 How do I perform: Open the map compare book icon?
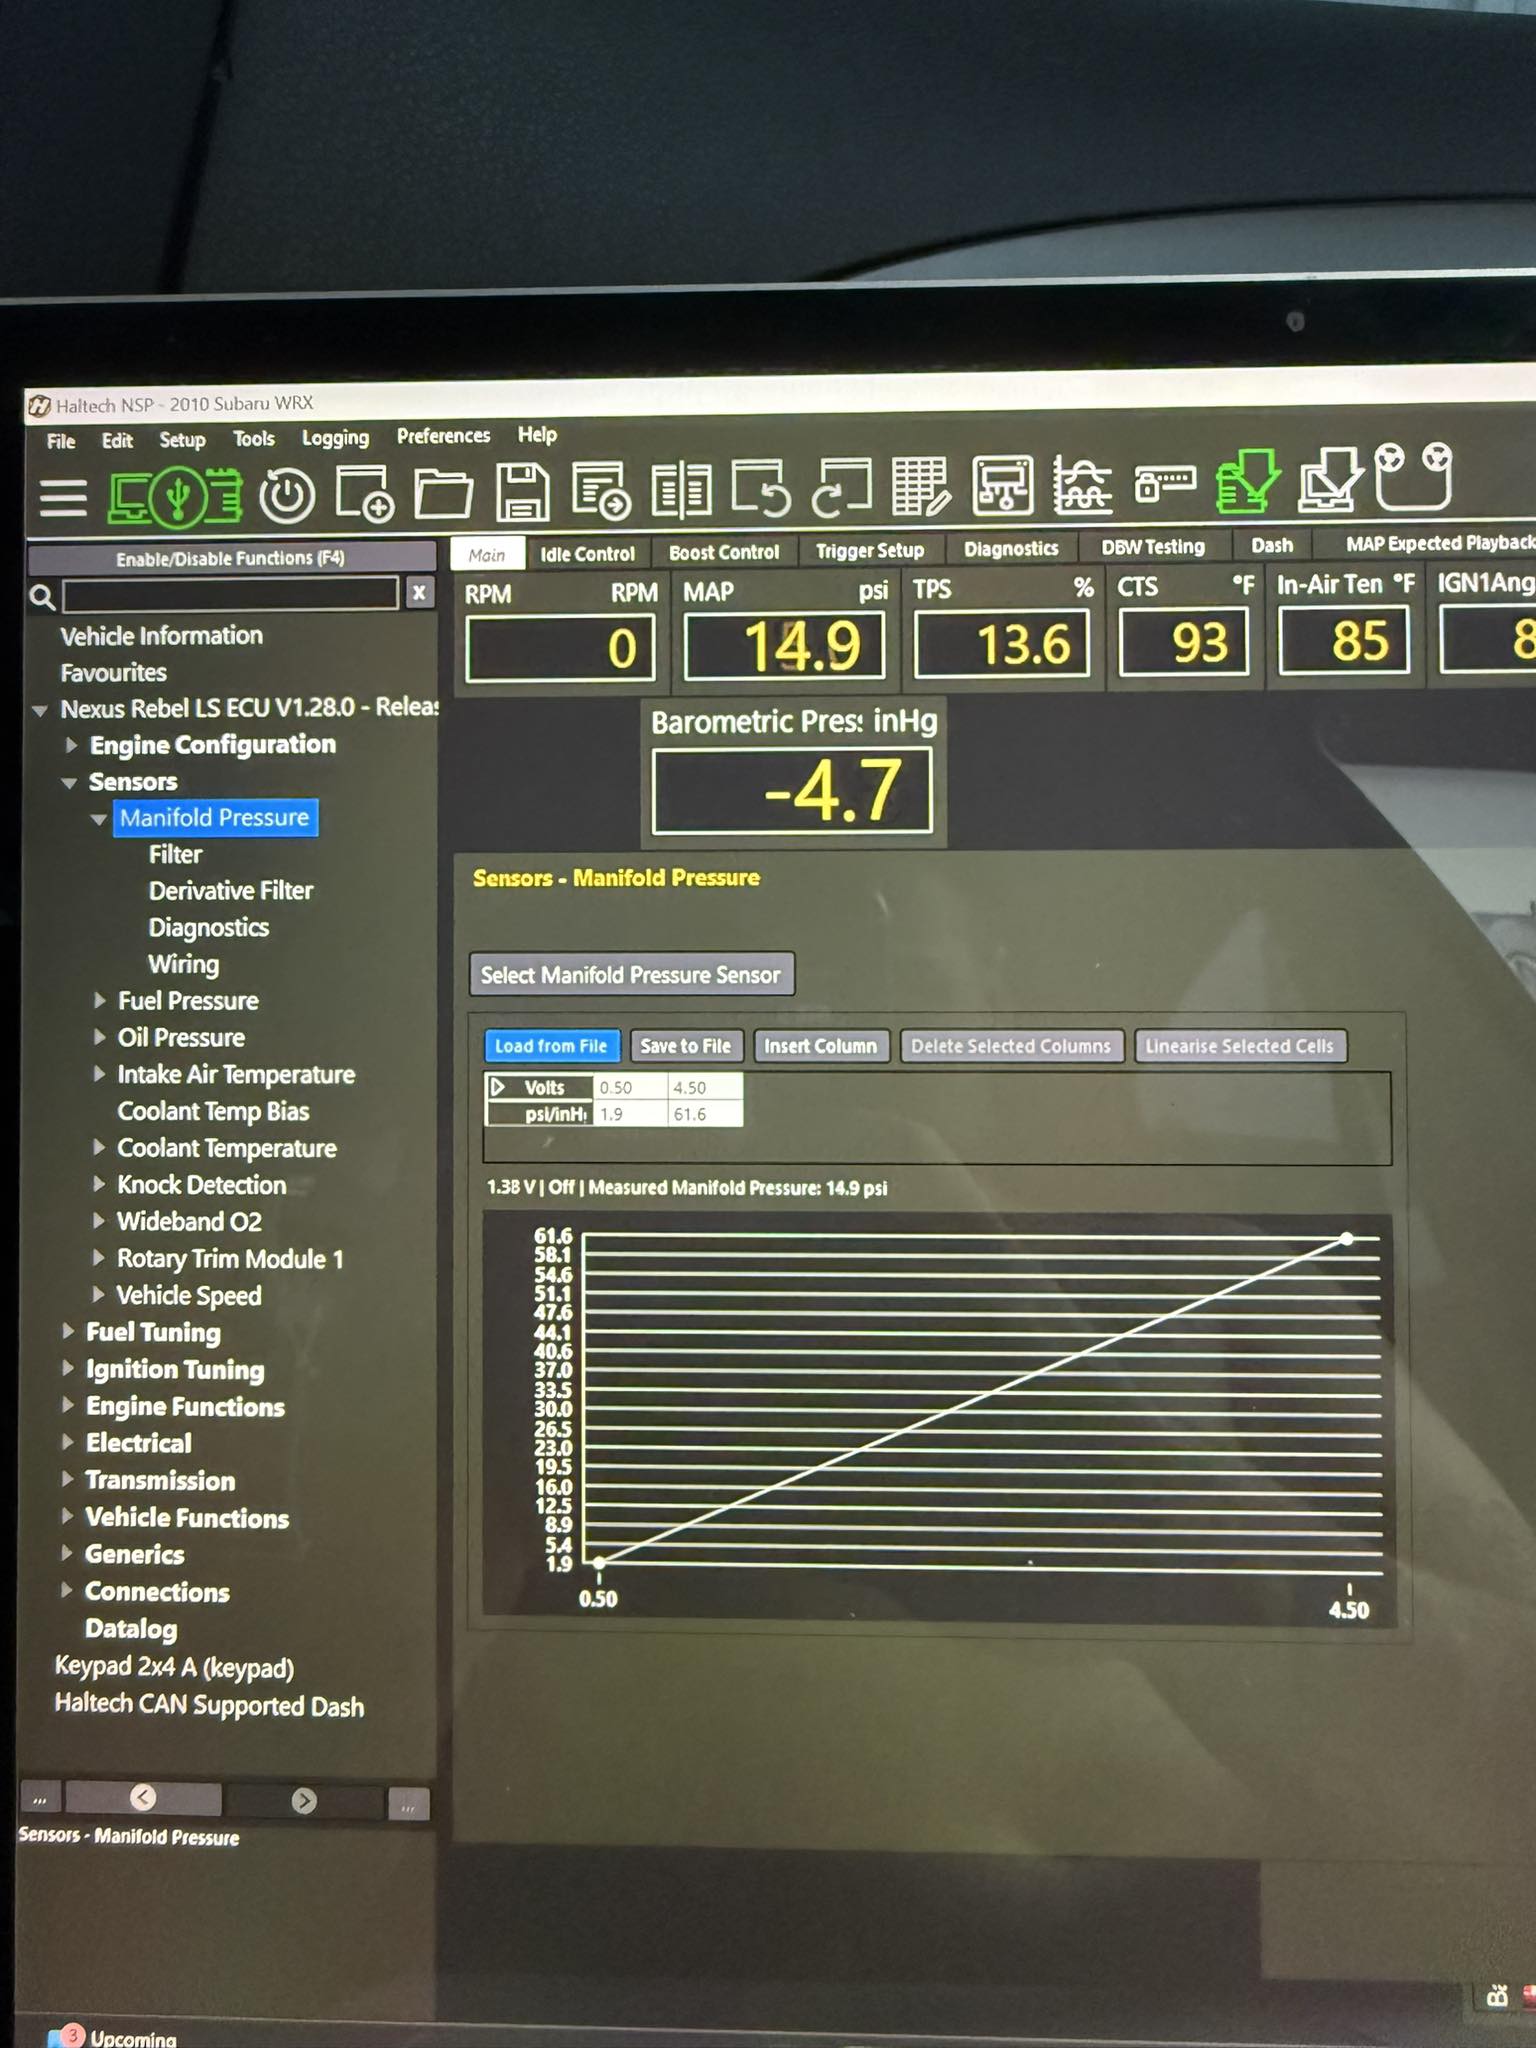click(x=681, y=490)
